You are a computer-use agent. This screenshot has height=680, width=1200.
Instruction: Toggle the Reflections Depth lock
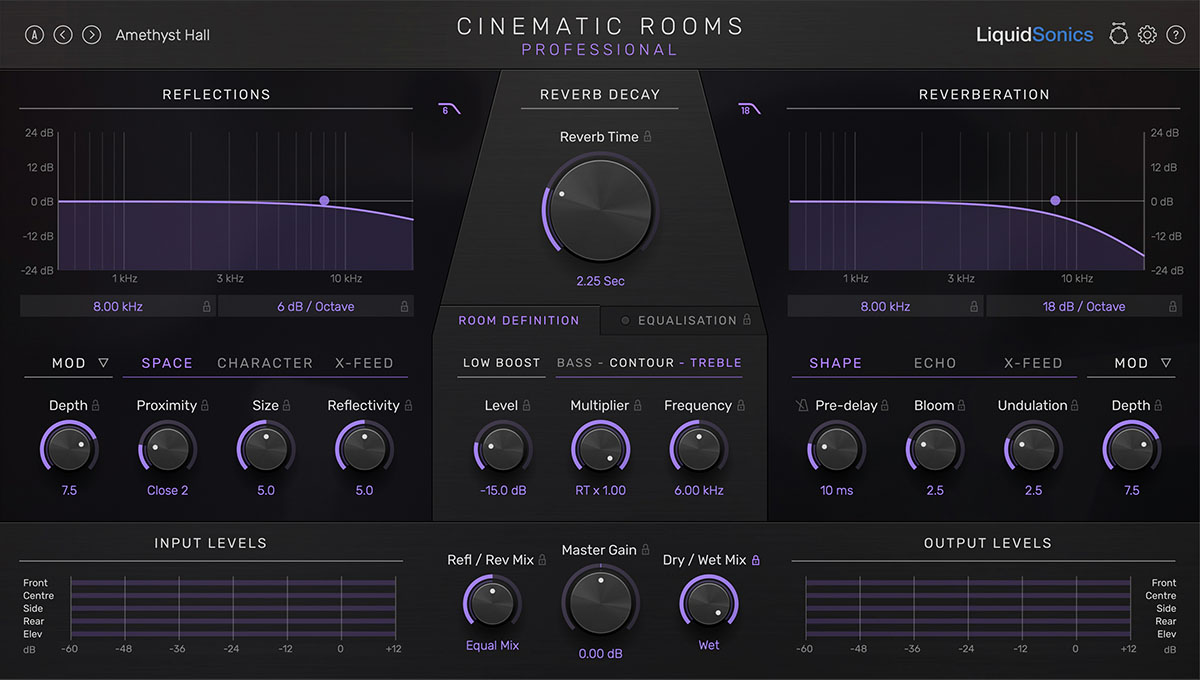click(x=96, y=405)
